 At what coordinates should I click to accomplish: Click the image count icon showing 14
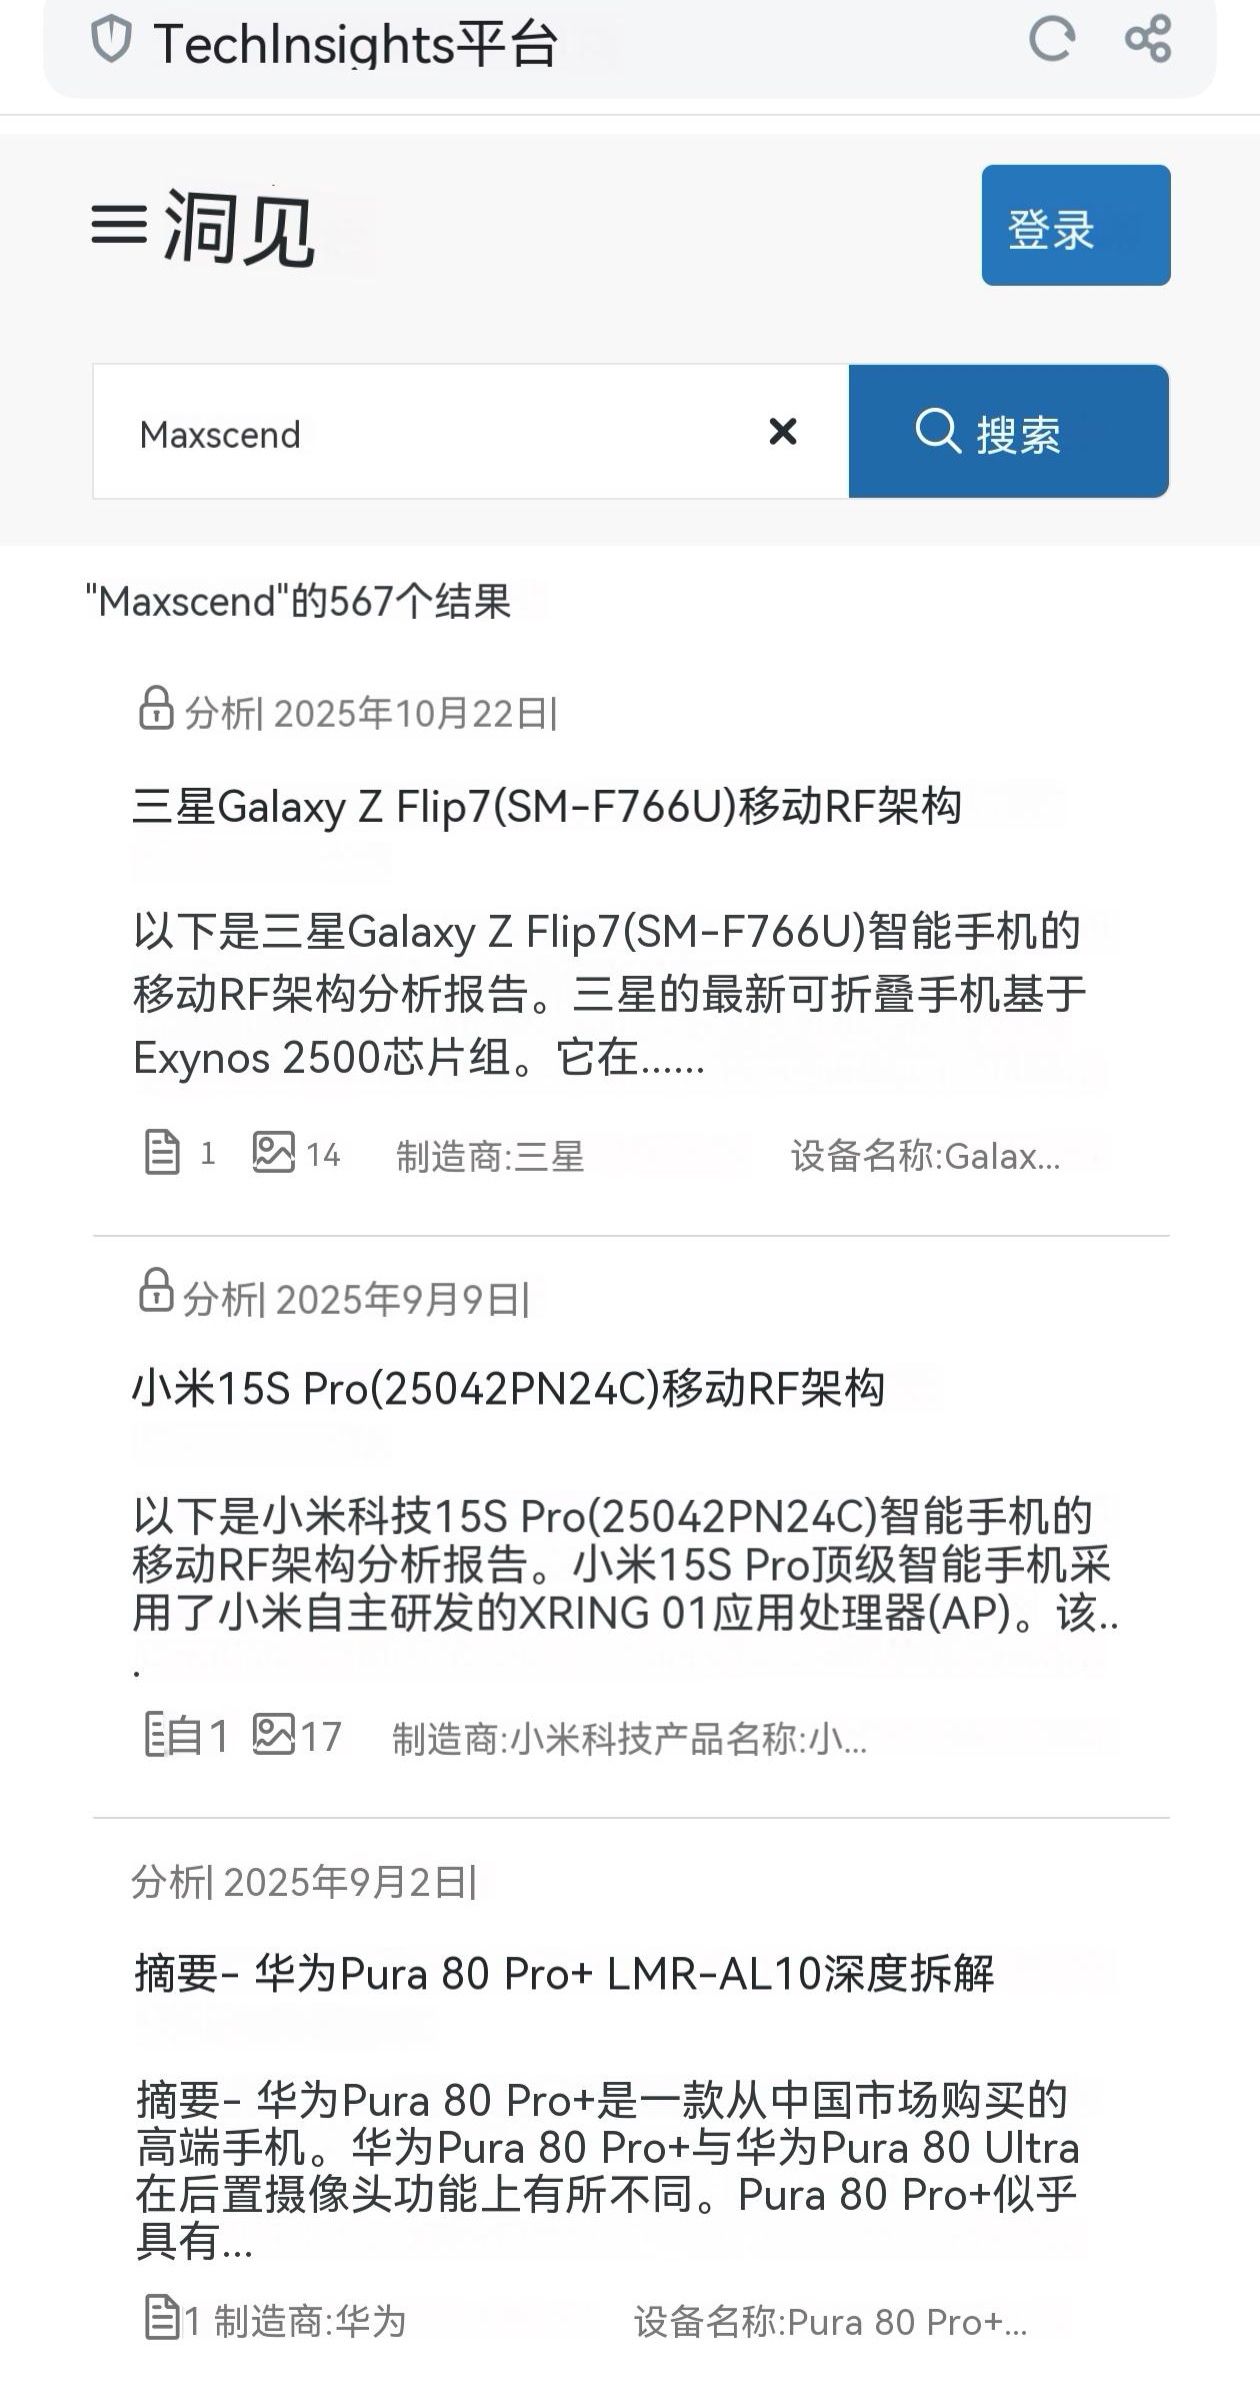tap(274, 1151)
